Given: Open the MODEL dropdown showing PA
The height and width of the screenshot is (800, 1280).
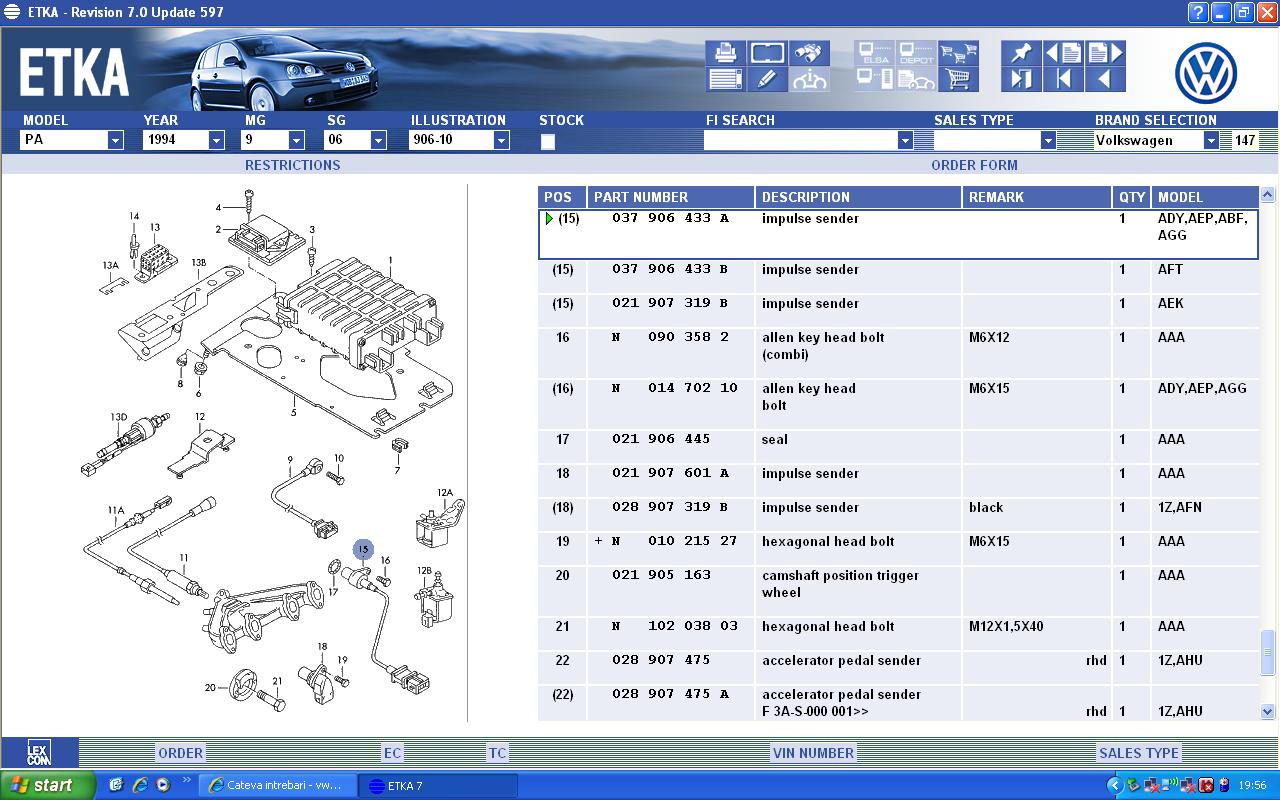Looking at the screenshot, I should click(x=115, y=141).
